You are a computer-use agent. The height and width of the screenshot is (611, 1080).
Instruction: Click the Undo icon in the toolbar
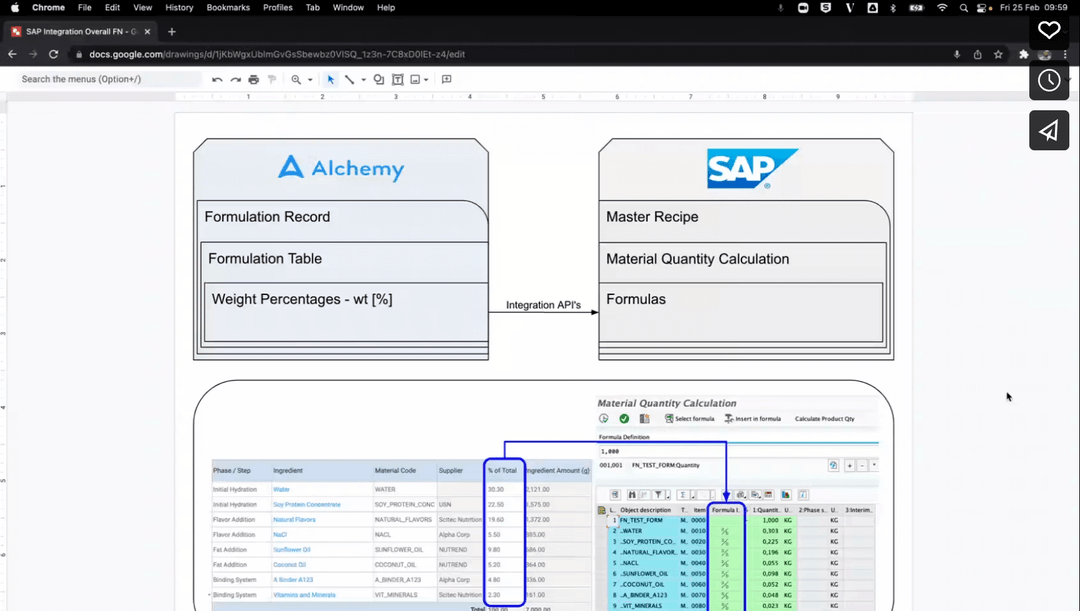(217, 79)
